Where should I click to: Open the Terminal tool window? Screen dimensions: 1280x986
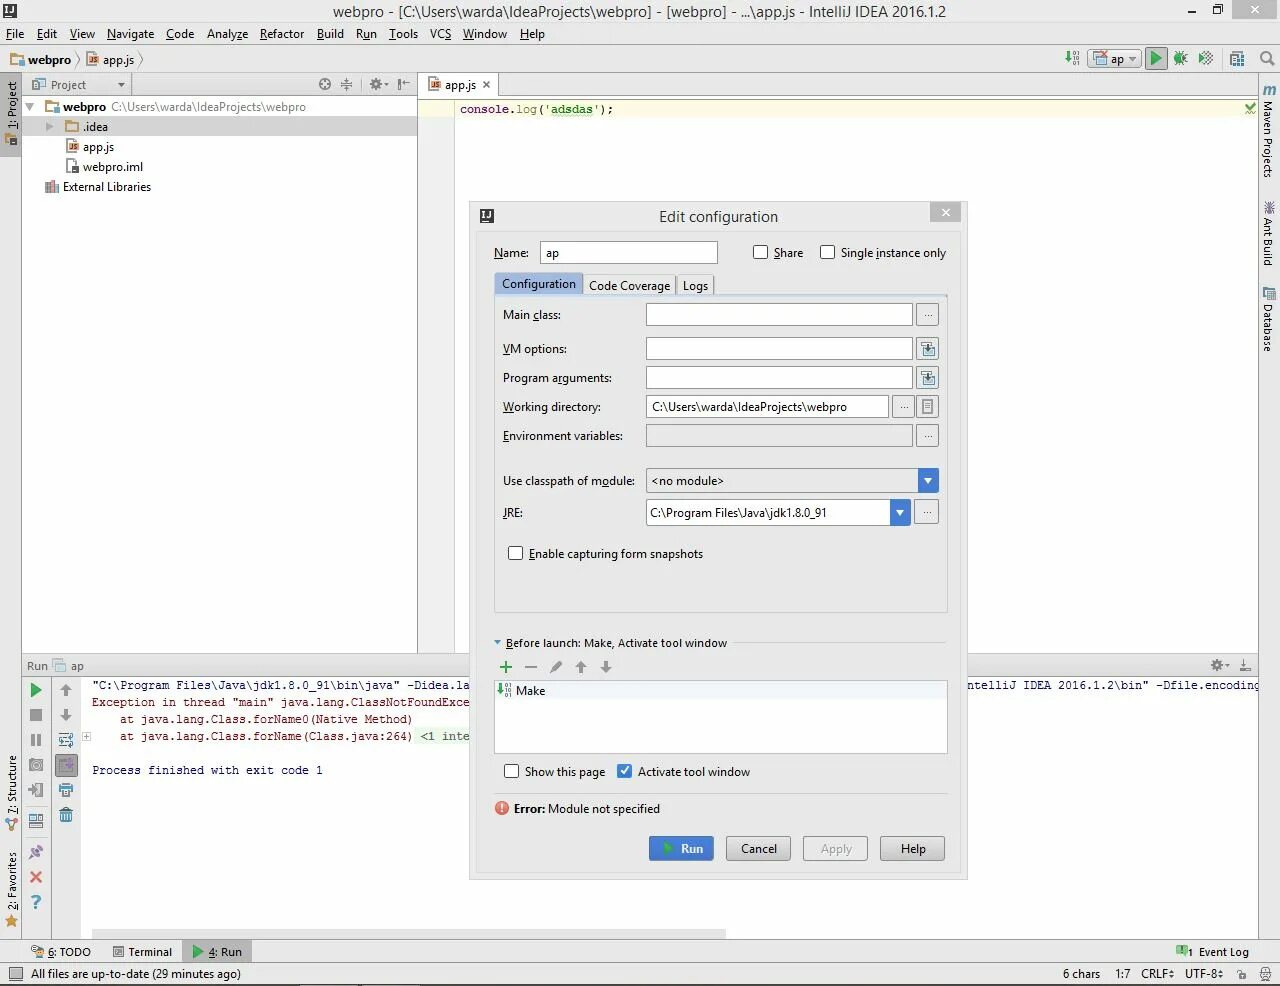[142, 952]
